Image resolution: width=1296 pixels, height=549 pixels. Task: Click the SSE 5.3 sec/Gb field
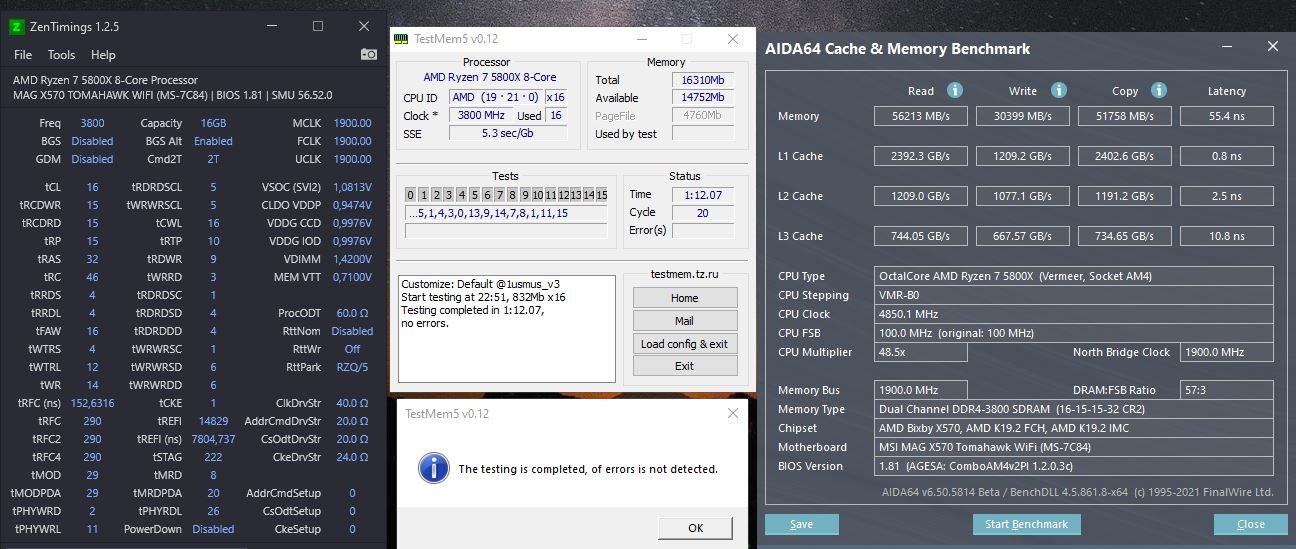[x=507, y=133]
